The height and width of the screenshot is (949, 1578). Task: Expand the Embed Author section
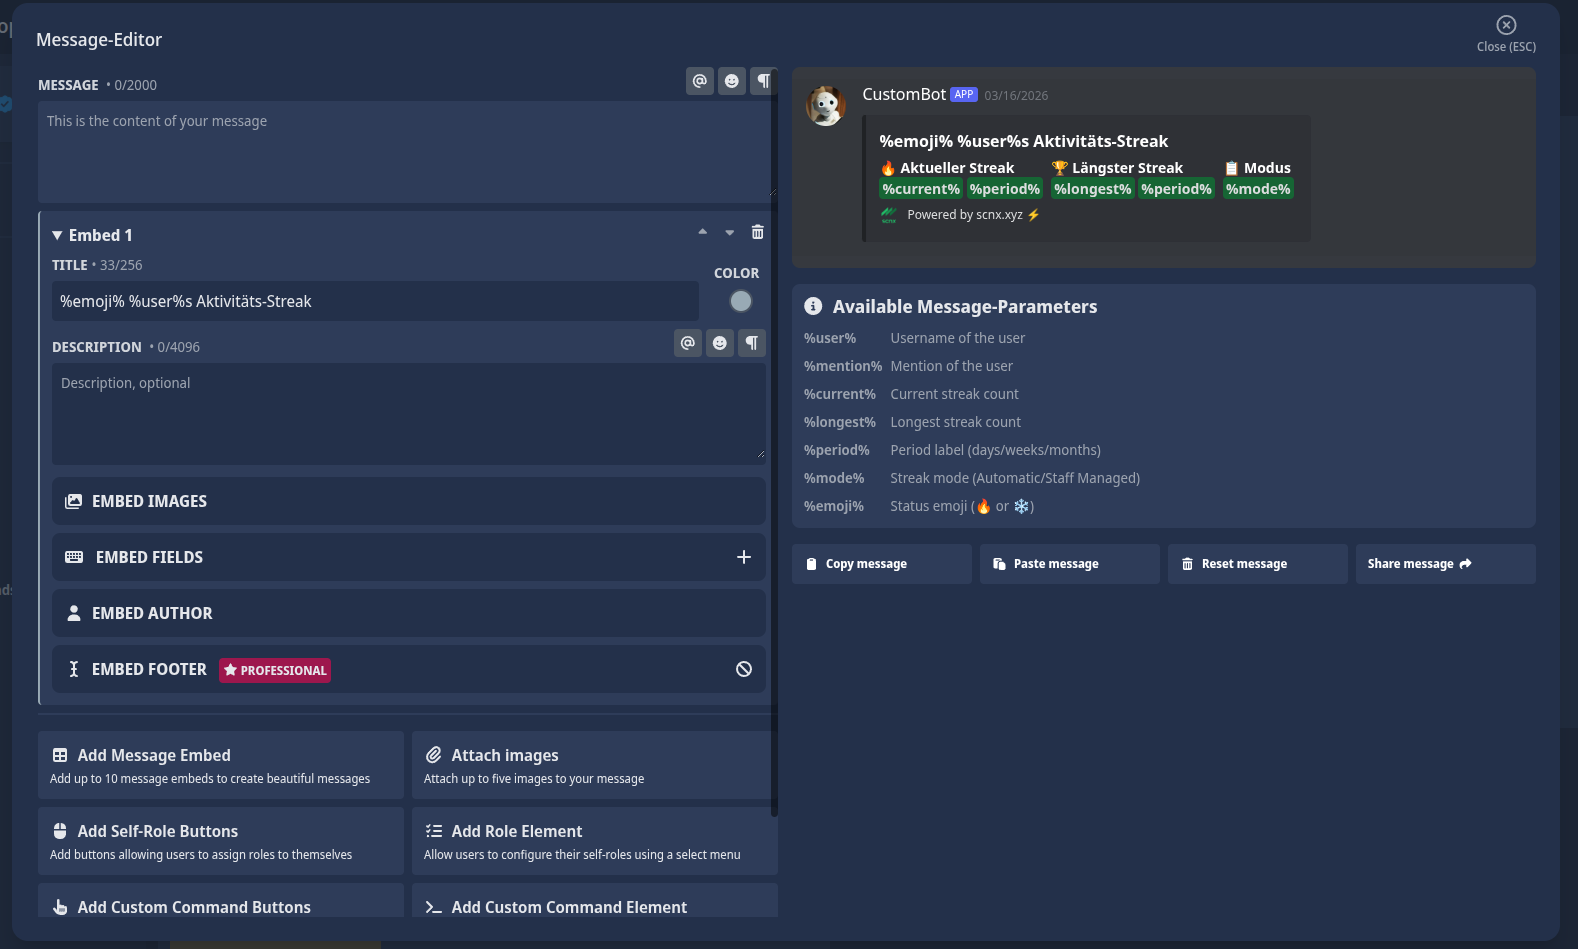pyautogui.click(x=408, y=613)
